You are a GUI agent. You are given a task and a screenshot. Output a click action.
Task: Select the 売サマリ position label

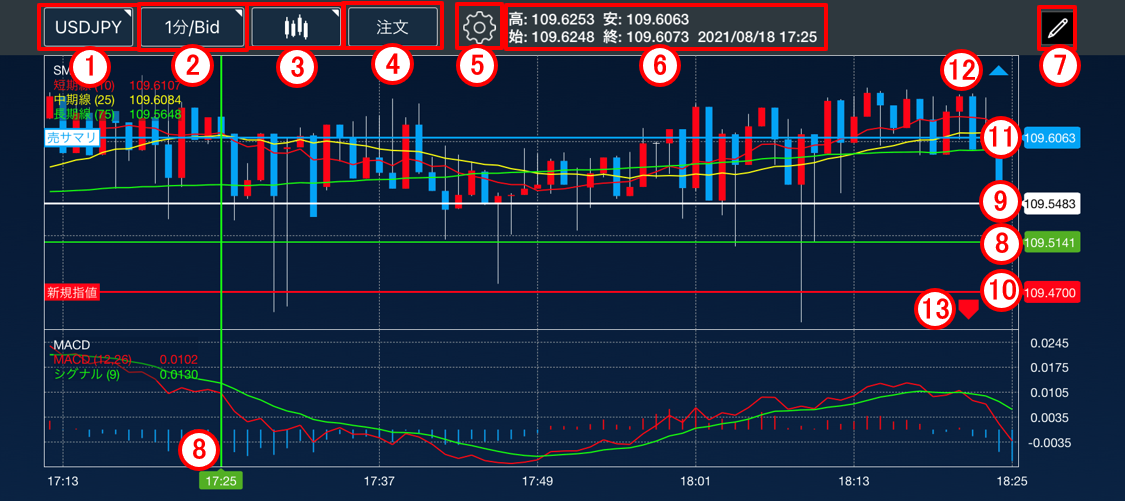pos(72,138)
